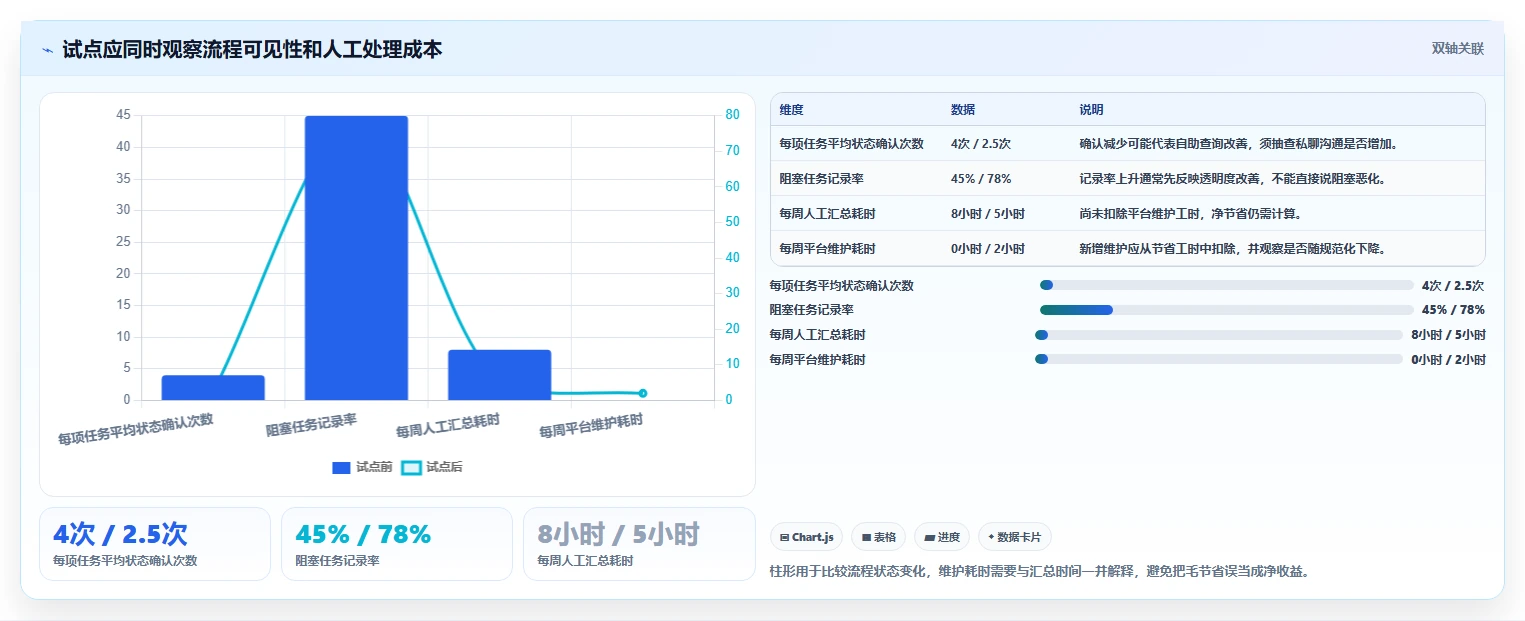Toggle the 试点前 legend series

(x=361, y=467)
